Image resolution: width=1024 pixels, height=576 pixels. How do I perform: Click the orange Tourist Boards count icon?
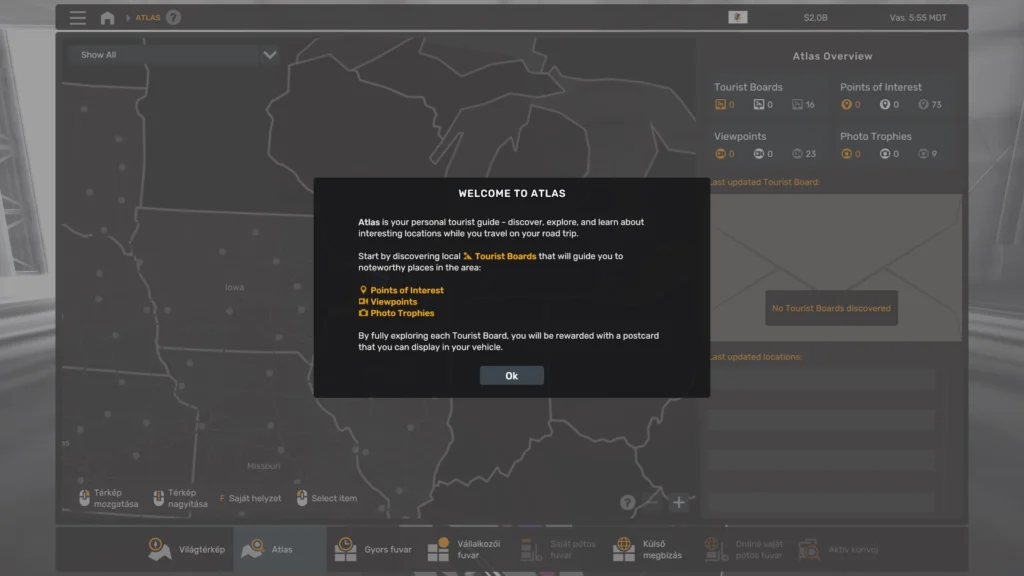coord(720,104)
